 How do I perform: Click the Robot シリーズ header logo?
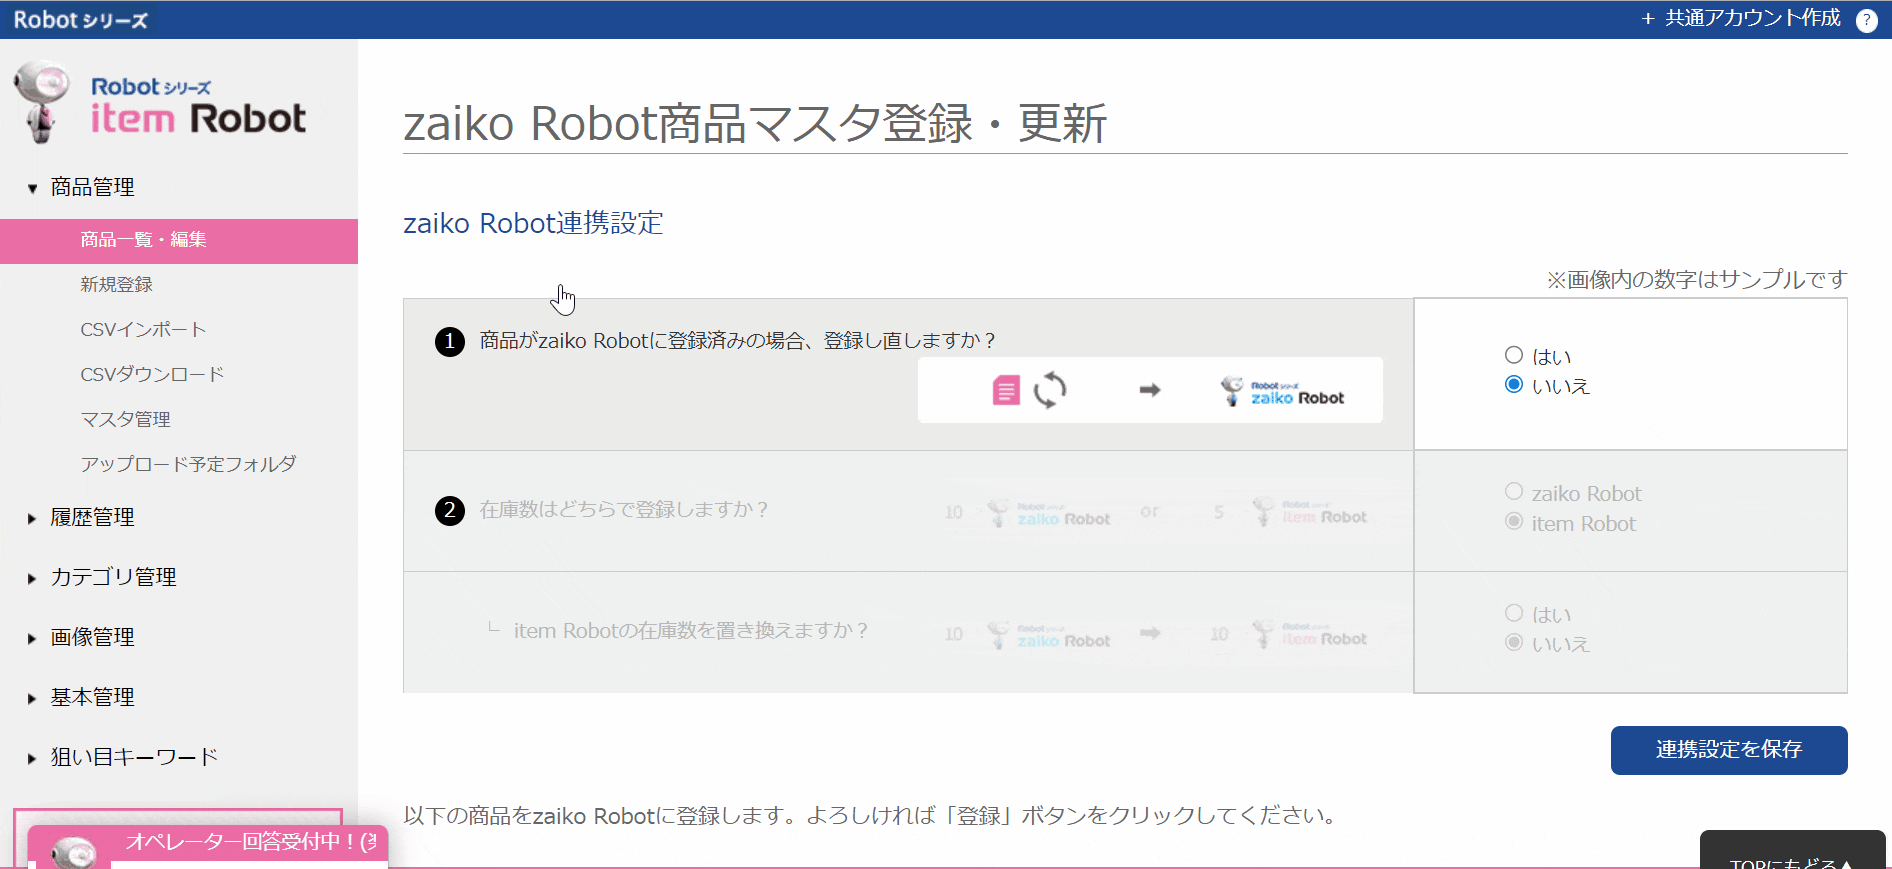(80, 20)
